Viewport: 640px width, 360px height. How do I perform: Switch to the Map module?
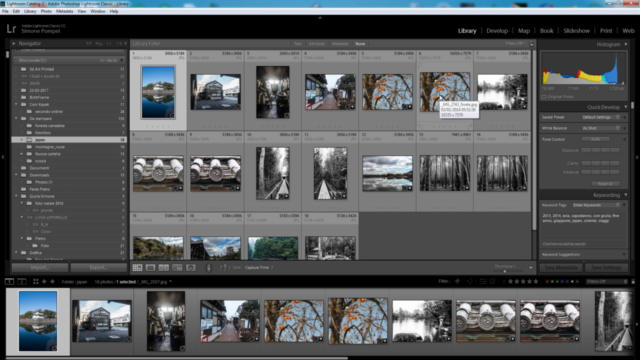pyautogui.click(x=524, y=31)
